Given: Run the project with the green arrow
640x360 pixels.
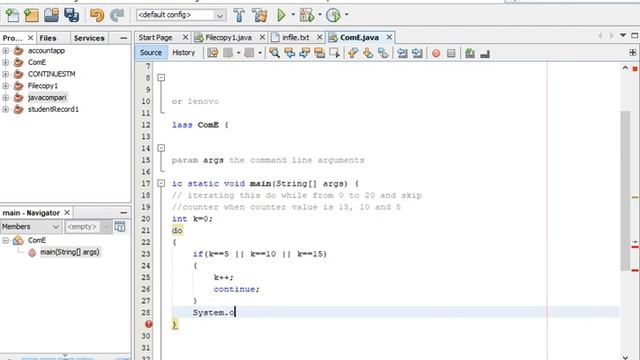Looking at the screenshot, I should [281, 15].
